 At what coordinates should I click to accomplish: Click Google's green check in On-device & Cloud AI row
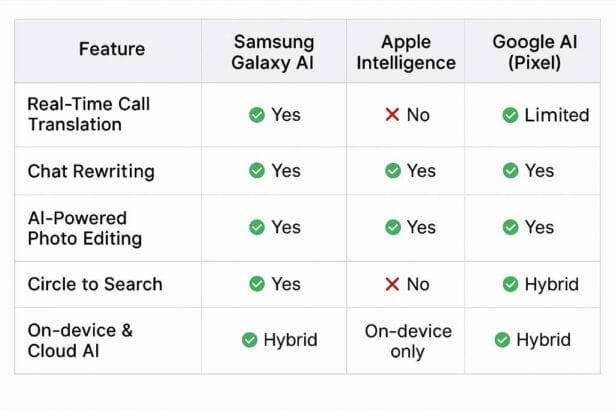tap(502, 340)
